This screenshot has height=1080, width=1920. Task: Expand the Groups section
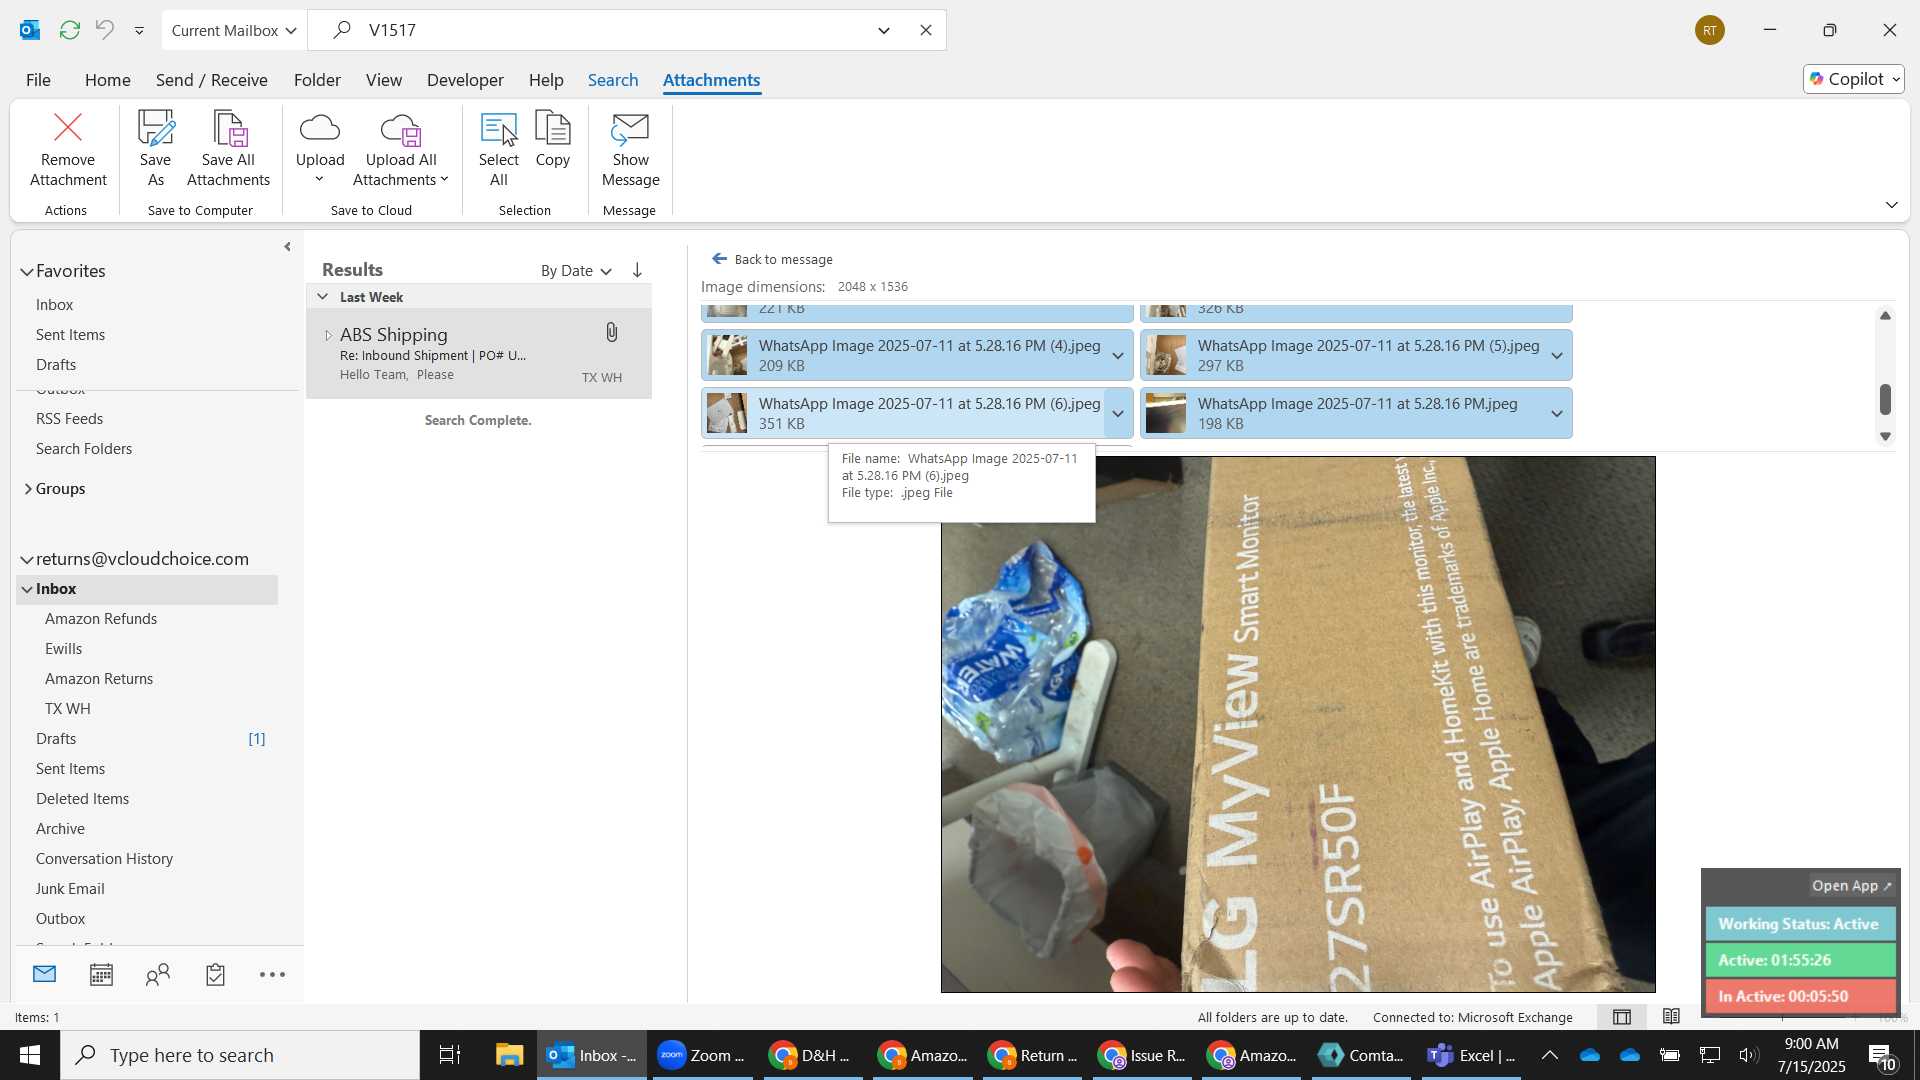click(27, 489)
